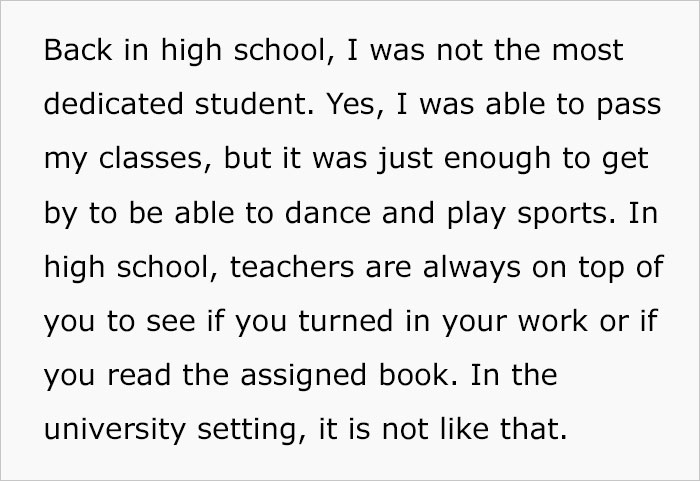
Task: Click the word "teachers" in fifth line
Action: pos(292,267)
